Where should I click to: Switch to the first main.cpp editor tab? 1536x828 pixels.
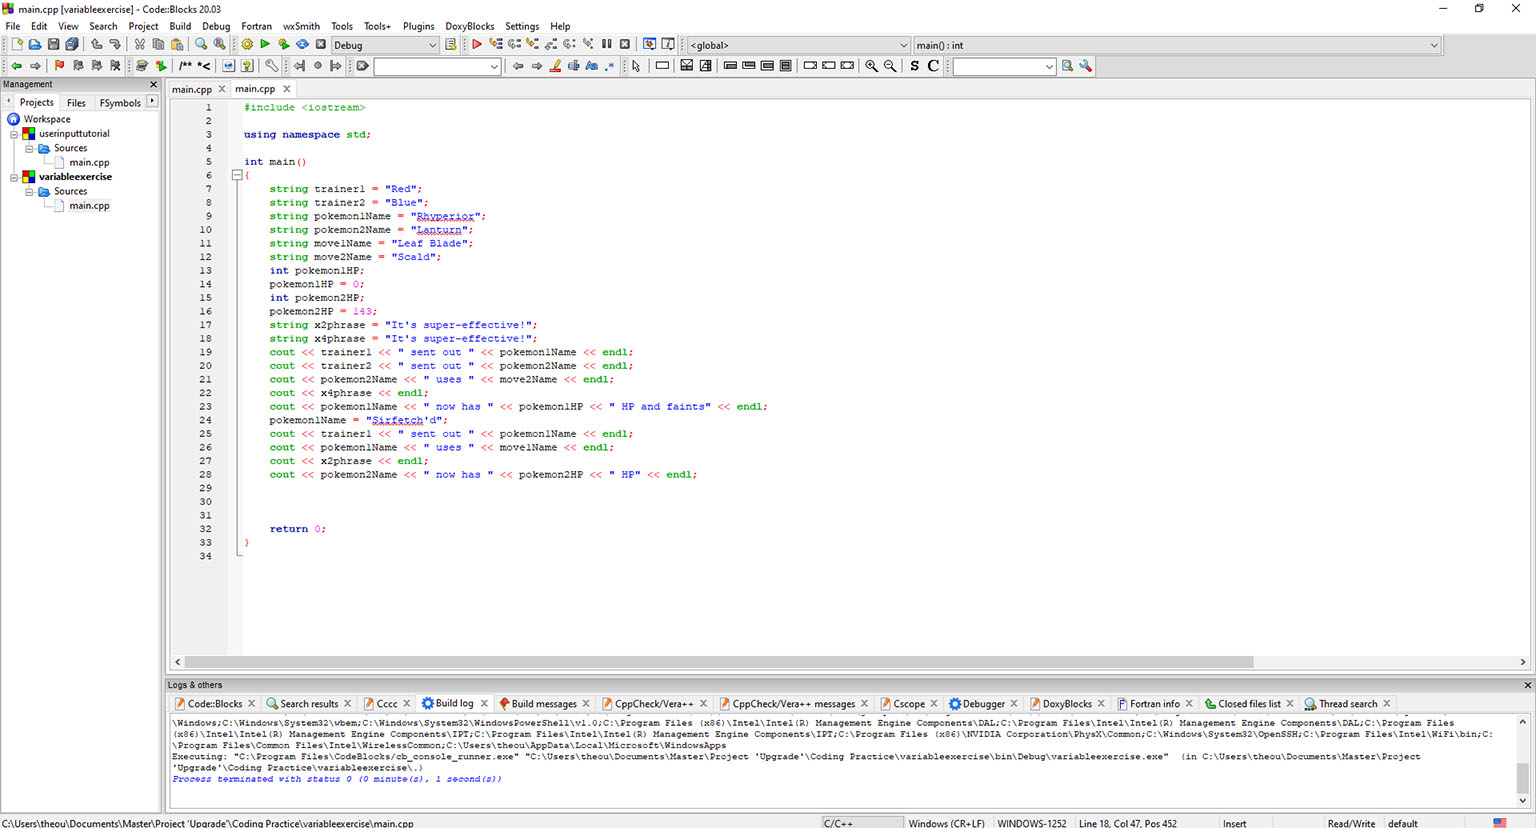[x=192, y=89]
